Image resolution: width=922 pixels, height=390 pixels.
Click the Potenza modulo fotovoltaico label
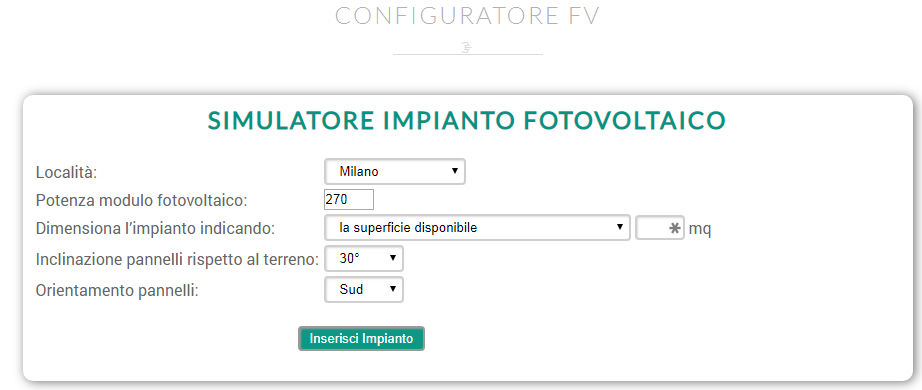coord(142,200)
